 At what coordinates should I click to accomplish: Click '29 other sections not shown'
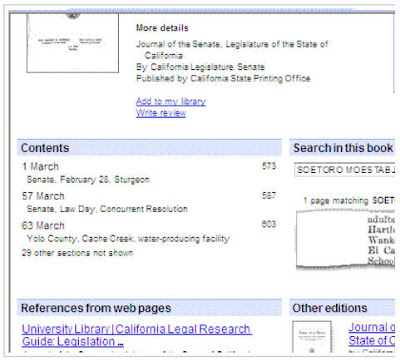(x=77, y=253)
